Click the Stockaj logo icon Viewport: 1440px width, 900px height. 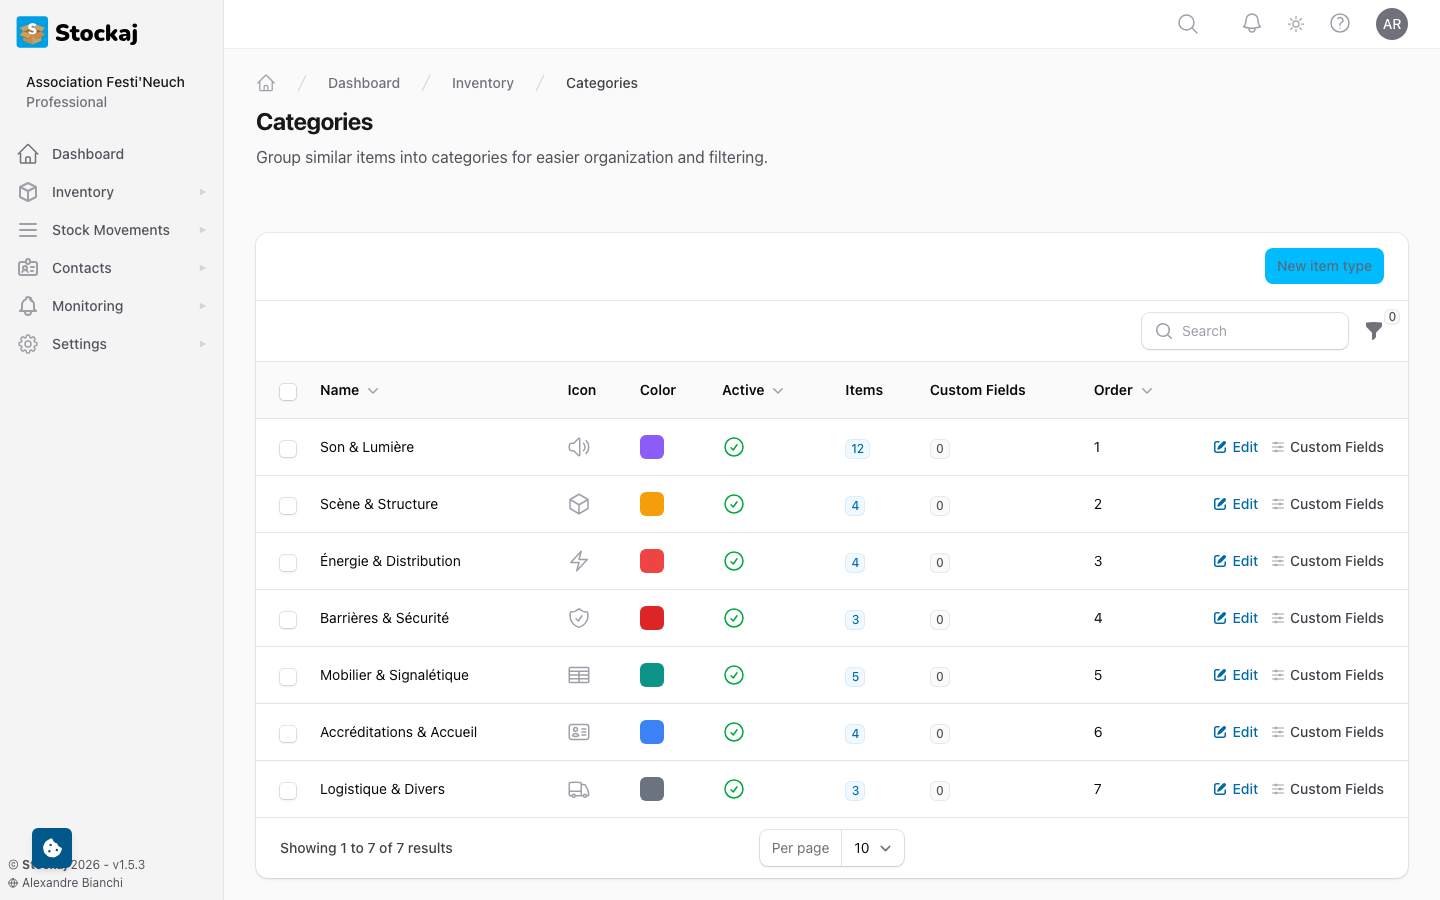coord(33,32)
